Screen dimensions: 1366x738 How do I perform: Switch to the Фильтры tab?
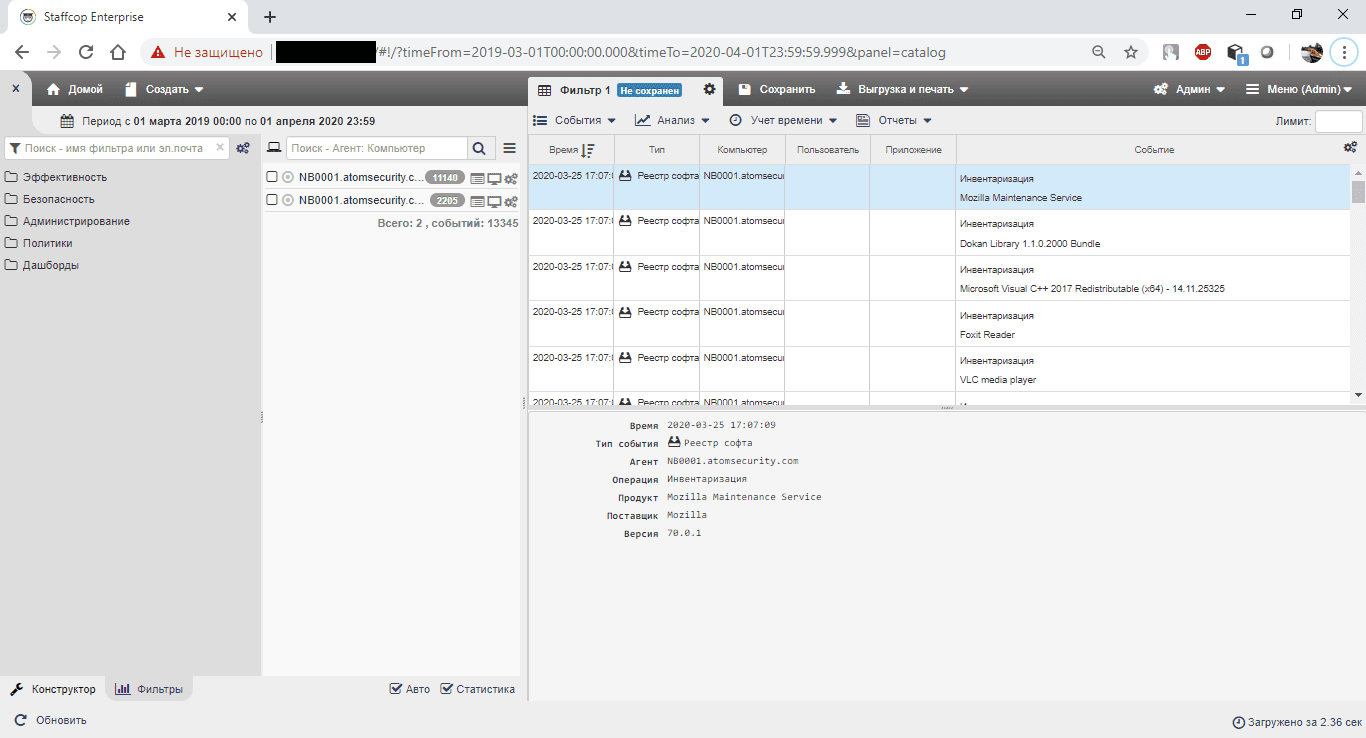(149, 689)
